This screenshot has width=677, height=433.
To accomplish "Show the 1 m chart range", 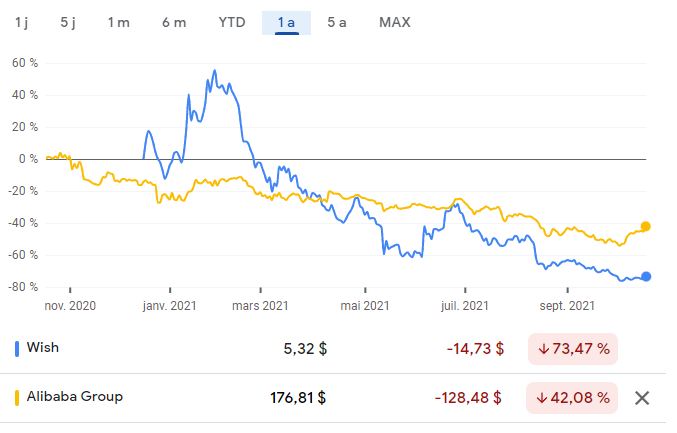I will [119, 22].
